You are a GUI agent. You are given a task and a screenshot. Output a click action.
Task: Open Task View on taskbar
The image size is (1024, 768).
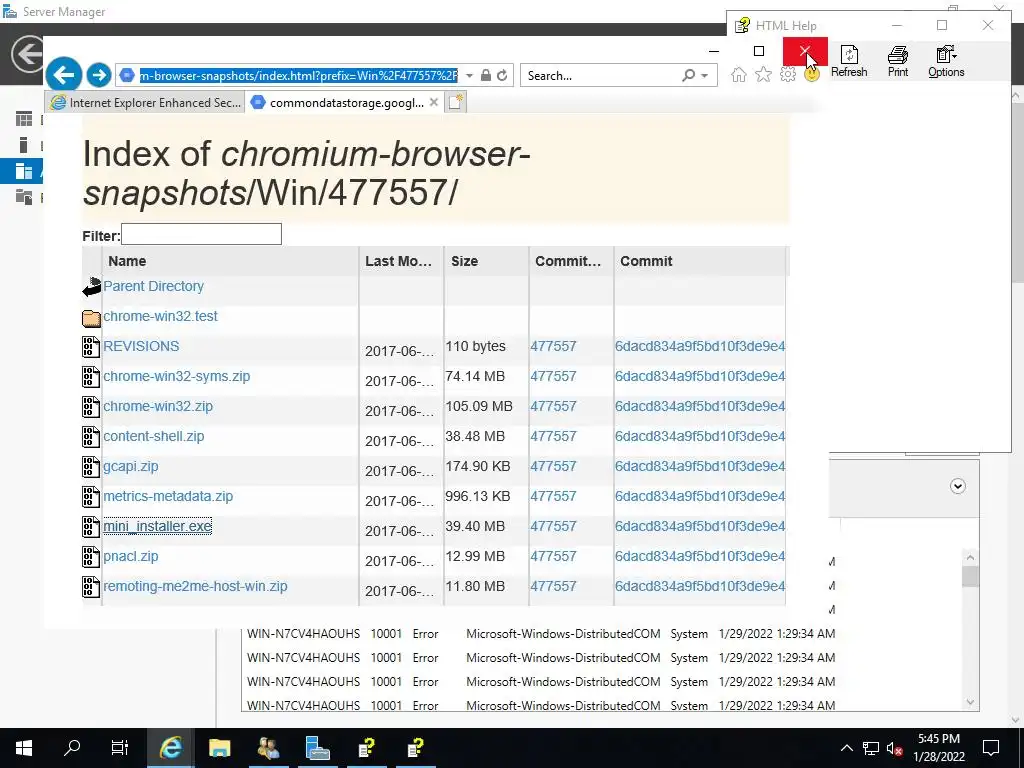pyautogui.click(x=120, y=748)
